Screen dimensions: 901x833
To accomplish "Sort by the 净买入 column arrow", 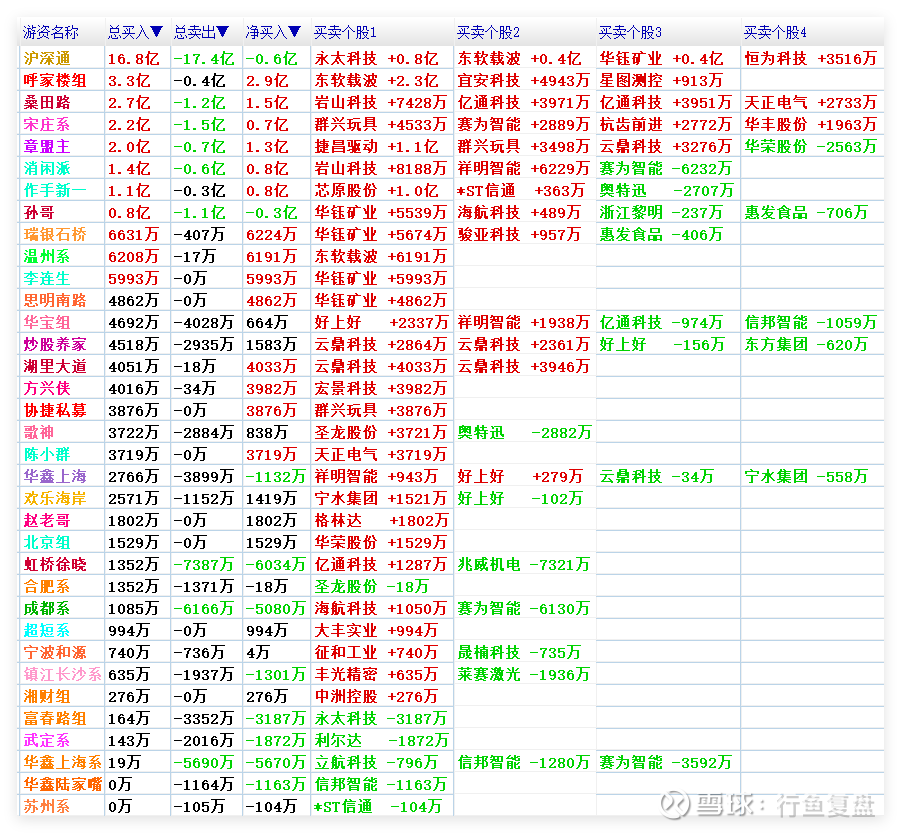I will point(294,33).
